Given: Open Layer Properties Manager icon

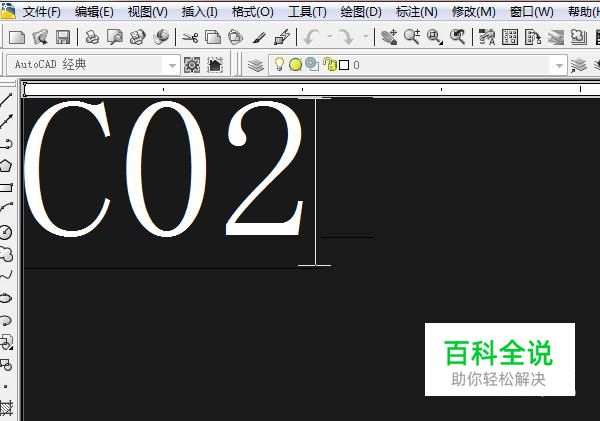Looking at the screenshot, I should point(256,65).
